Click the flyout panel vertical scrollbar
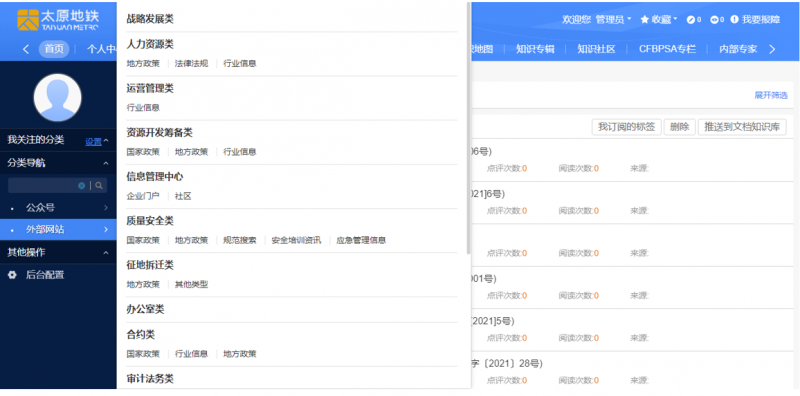Image resolution: width=800 pixels, height=396 pixels. point(468,128)
